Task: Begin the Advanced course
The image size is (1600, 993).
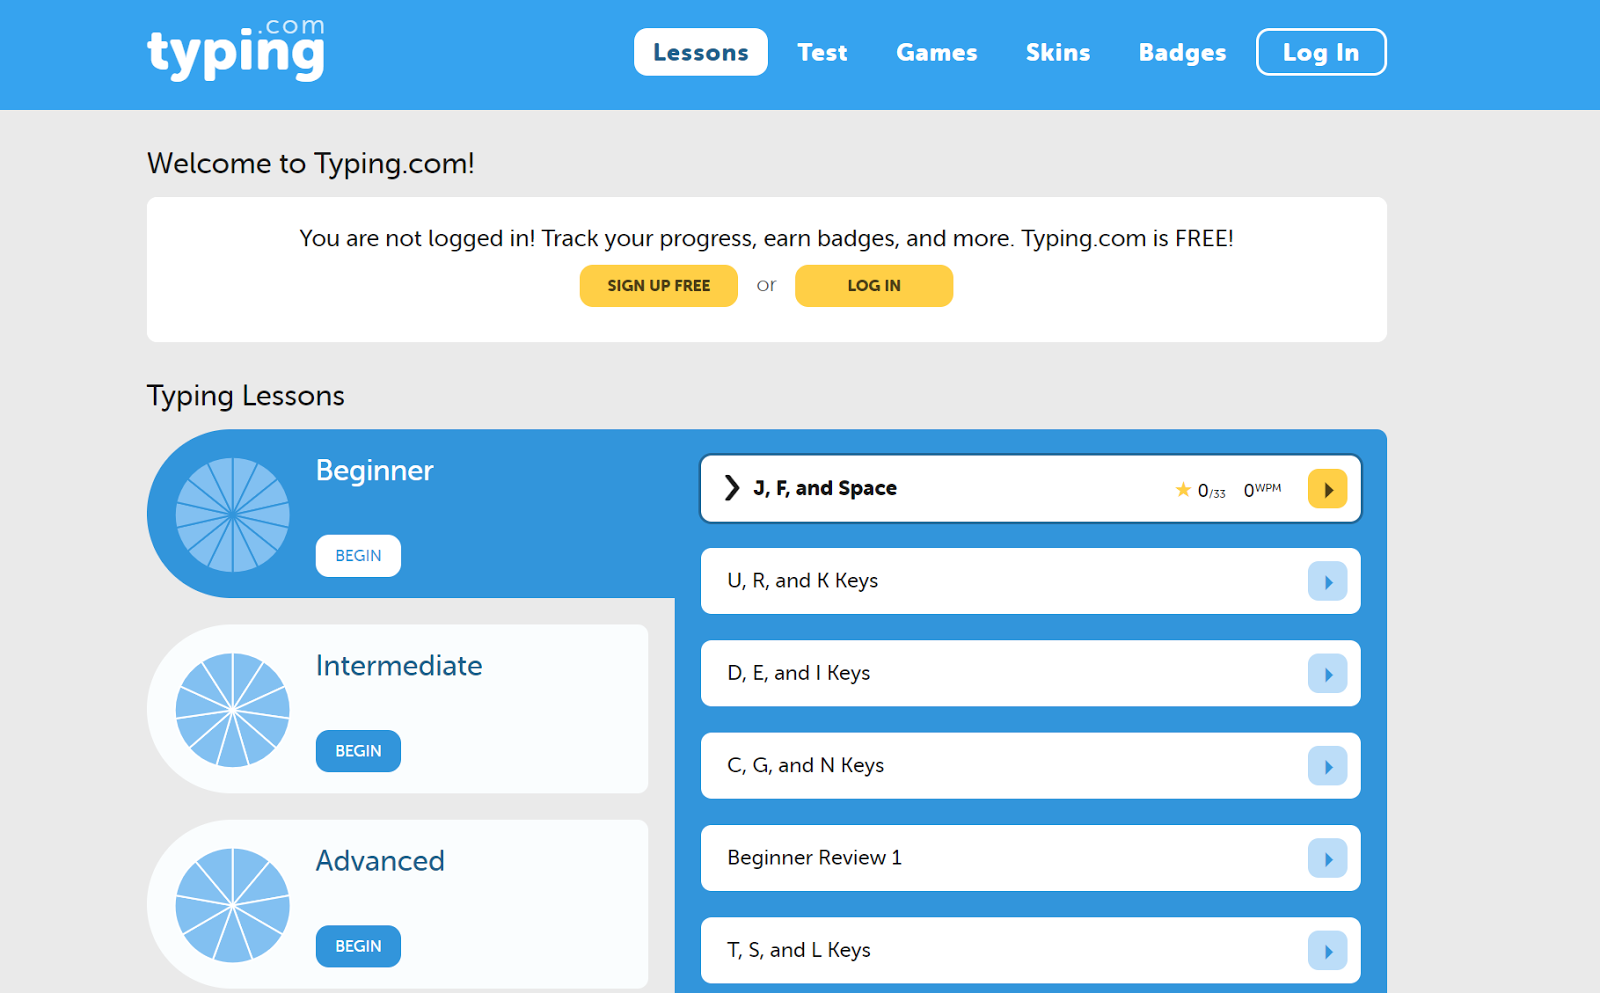Action: click(358, 946)
